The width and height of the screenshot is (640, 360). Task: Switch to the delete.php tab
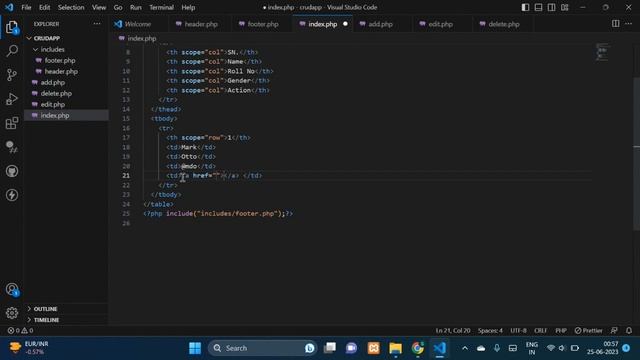[x=504, y=24]
